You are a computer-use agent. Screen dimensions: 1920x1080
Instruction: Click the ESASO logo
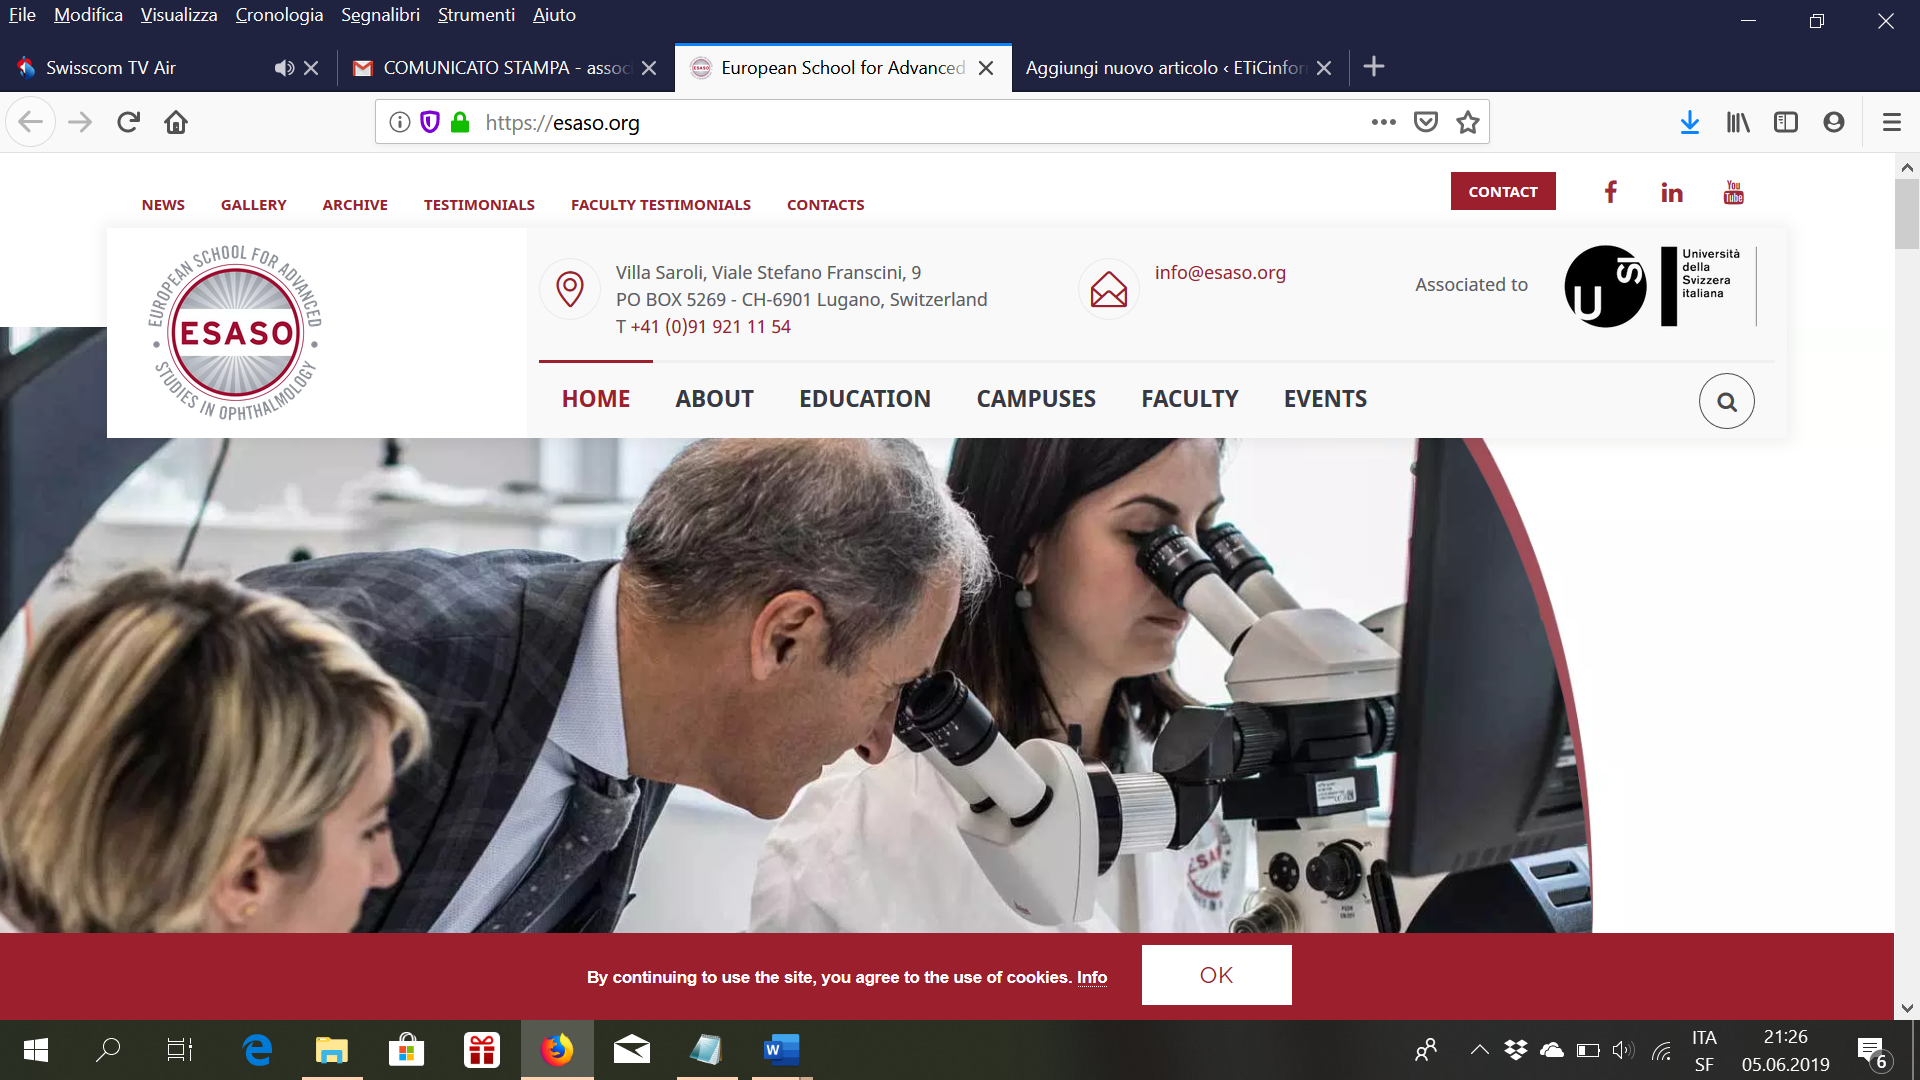[236, 332]
